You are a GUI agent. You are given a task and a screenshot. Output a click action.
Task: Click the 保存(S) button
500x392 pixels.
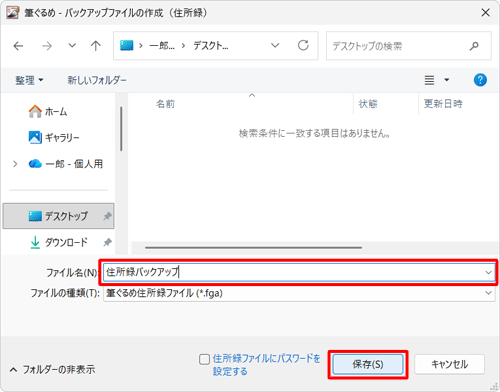tap(368, 364)
